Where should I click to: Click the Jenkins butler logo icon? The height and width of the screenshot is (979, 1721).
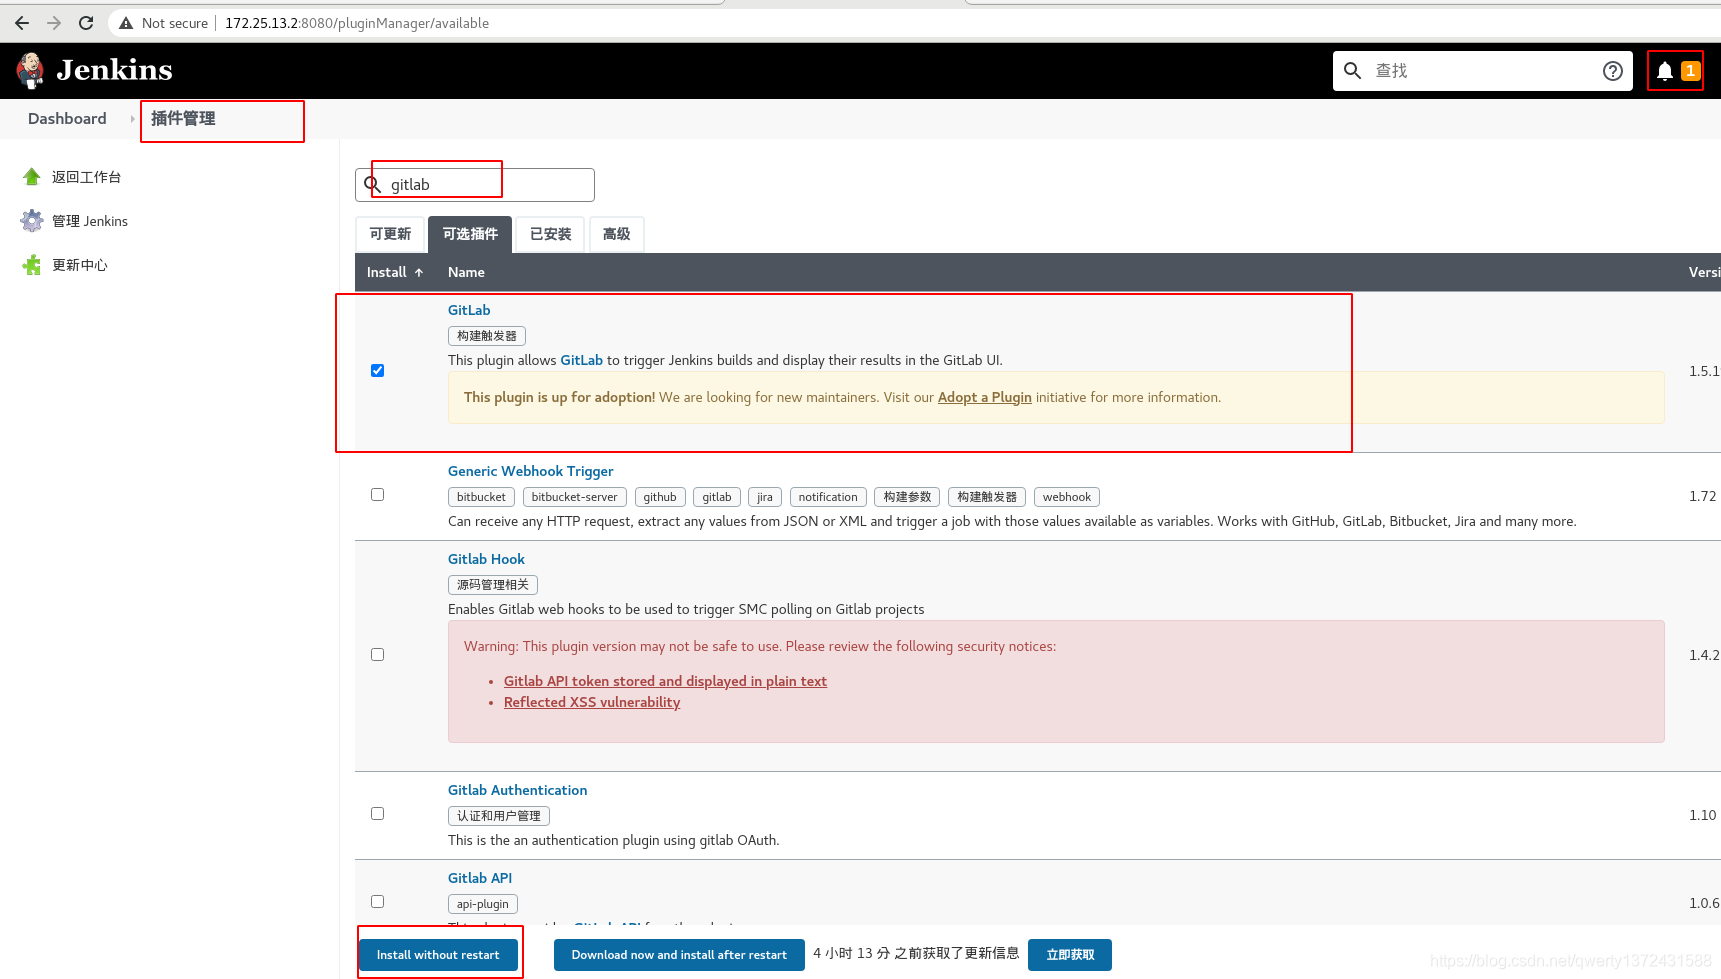point(30,70)
